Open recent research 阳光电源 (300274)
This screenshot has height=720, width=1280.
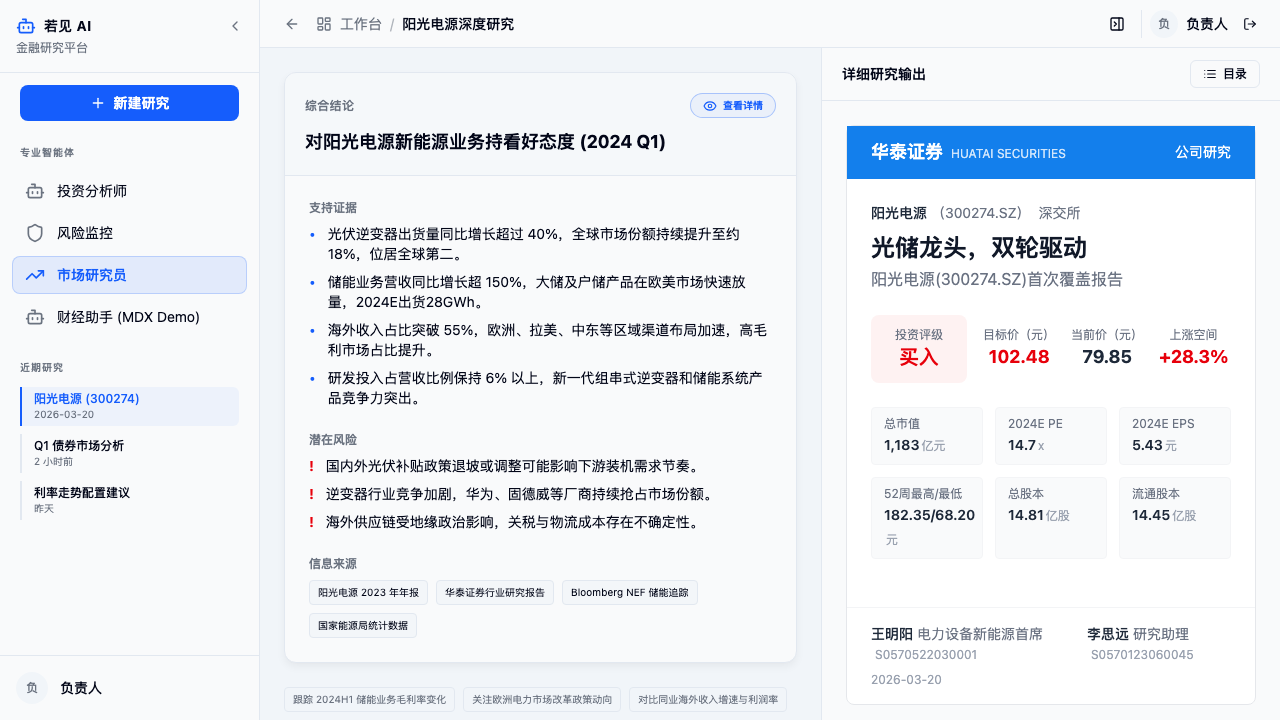click(x=129, y=406)
